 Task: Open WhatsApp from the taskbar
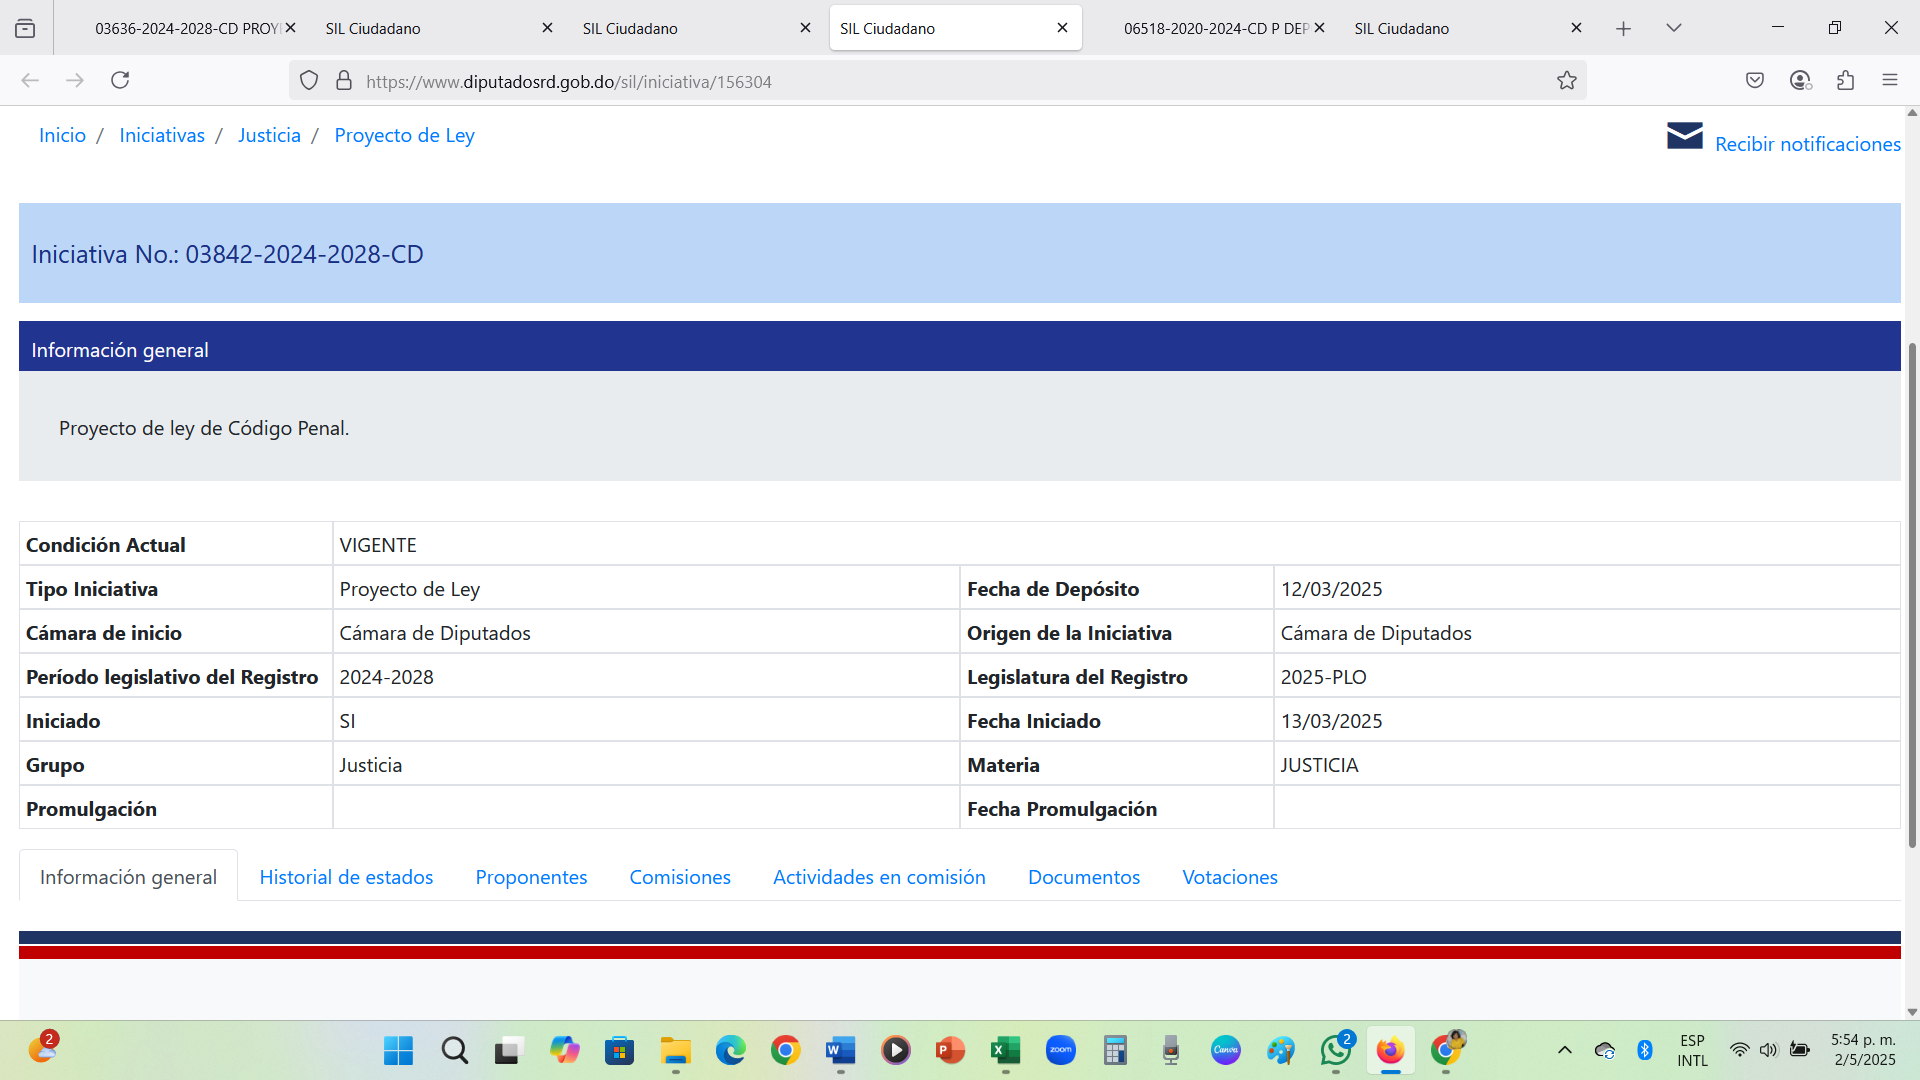(x=1335, y=1050)
